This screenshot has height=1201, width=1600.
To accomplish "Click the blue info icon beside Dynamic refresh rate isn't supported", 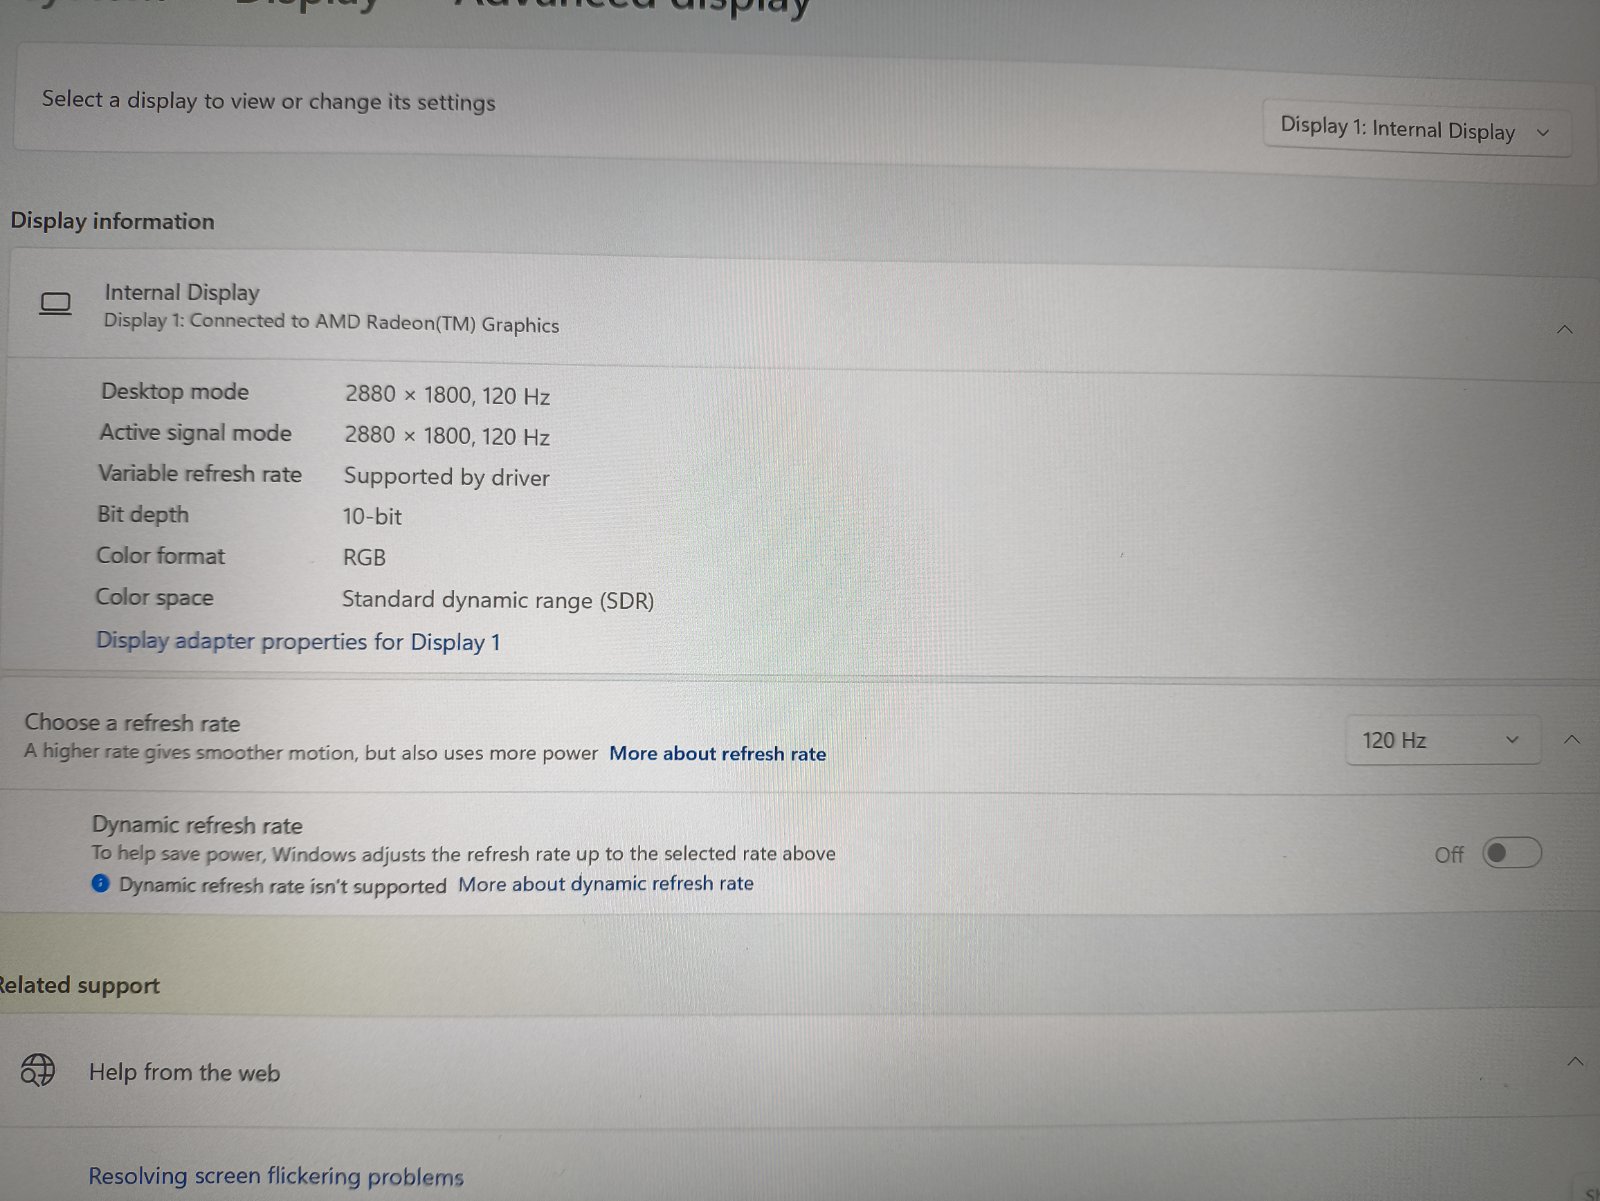I will tap(100, 883).
